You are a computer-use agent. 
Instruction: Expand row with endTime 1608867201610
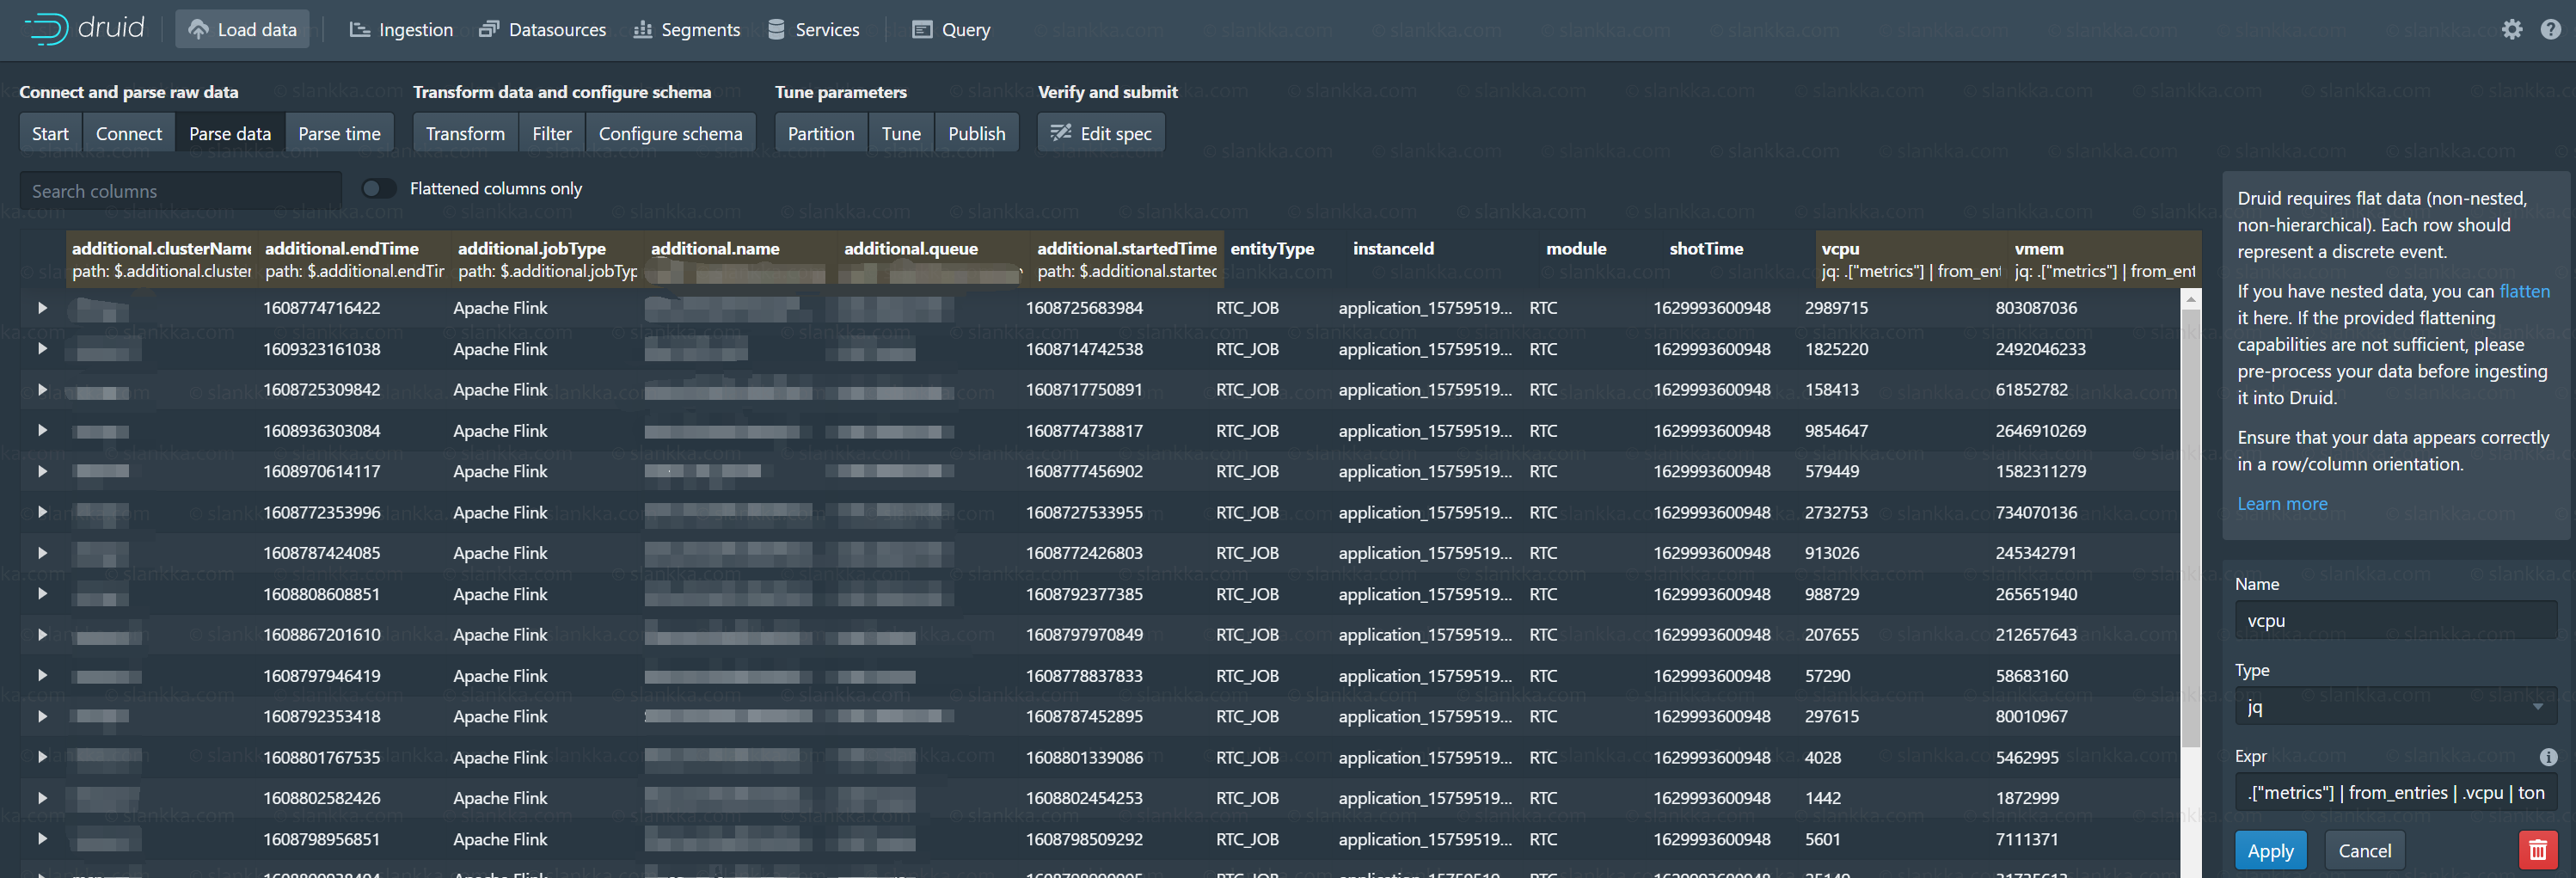(x=42, y=635)
